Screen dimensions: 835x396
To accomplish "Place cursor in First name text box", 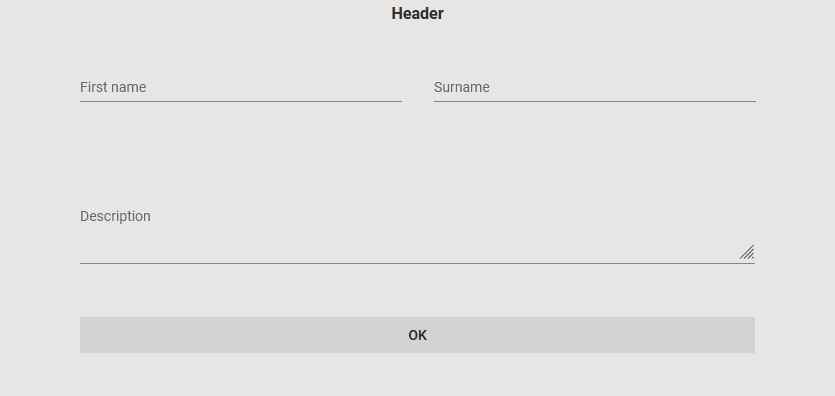I will (x=241, y=87).
